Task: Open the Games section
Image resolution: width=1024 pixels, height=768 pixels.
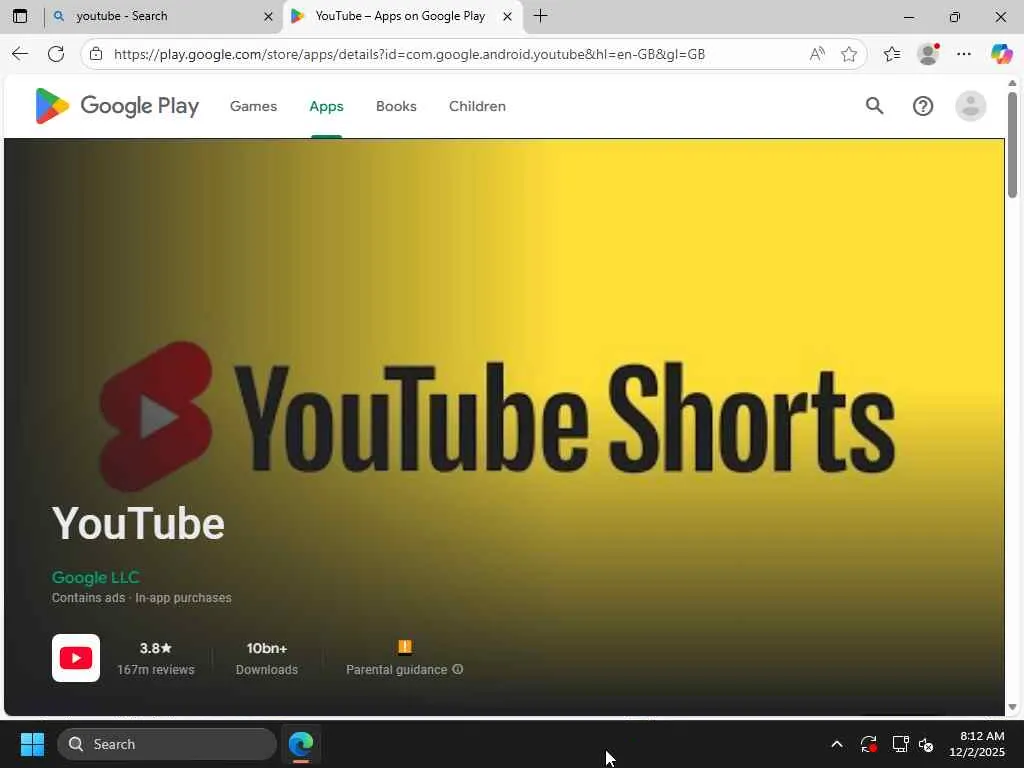Action: tap(253, 106)
